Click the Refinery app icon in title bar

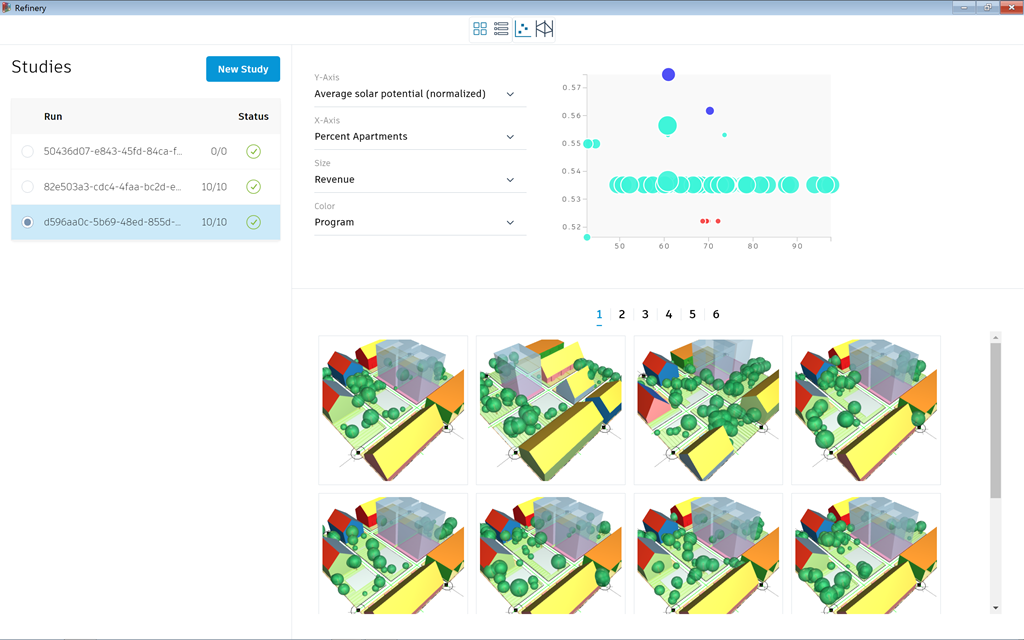click(7, 7)
